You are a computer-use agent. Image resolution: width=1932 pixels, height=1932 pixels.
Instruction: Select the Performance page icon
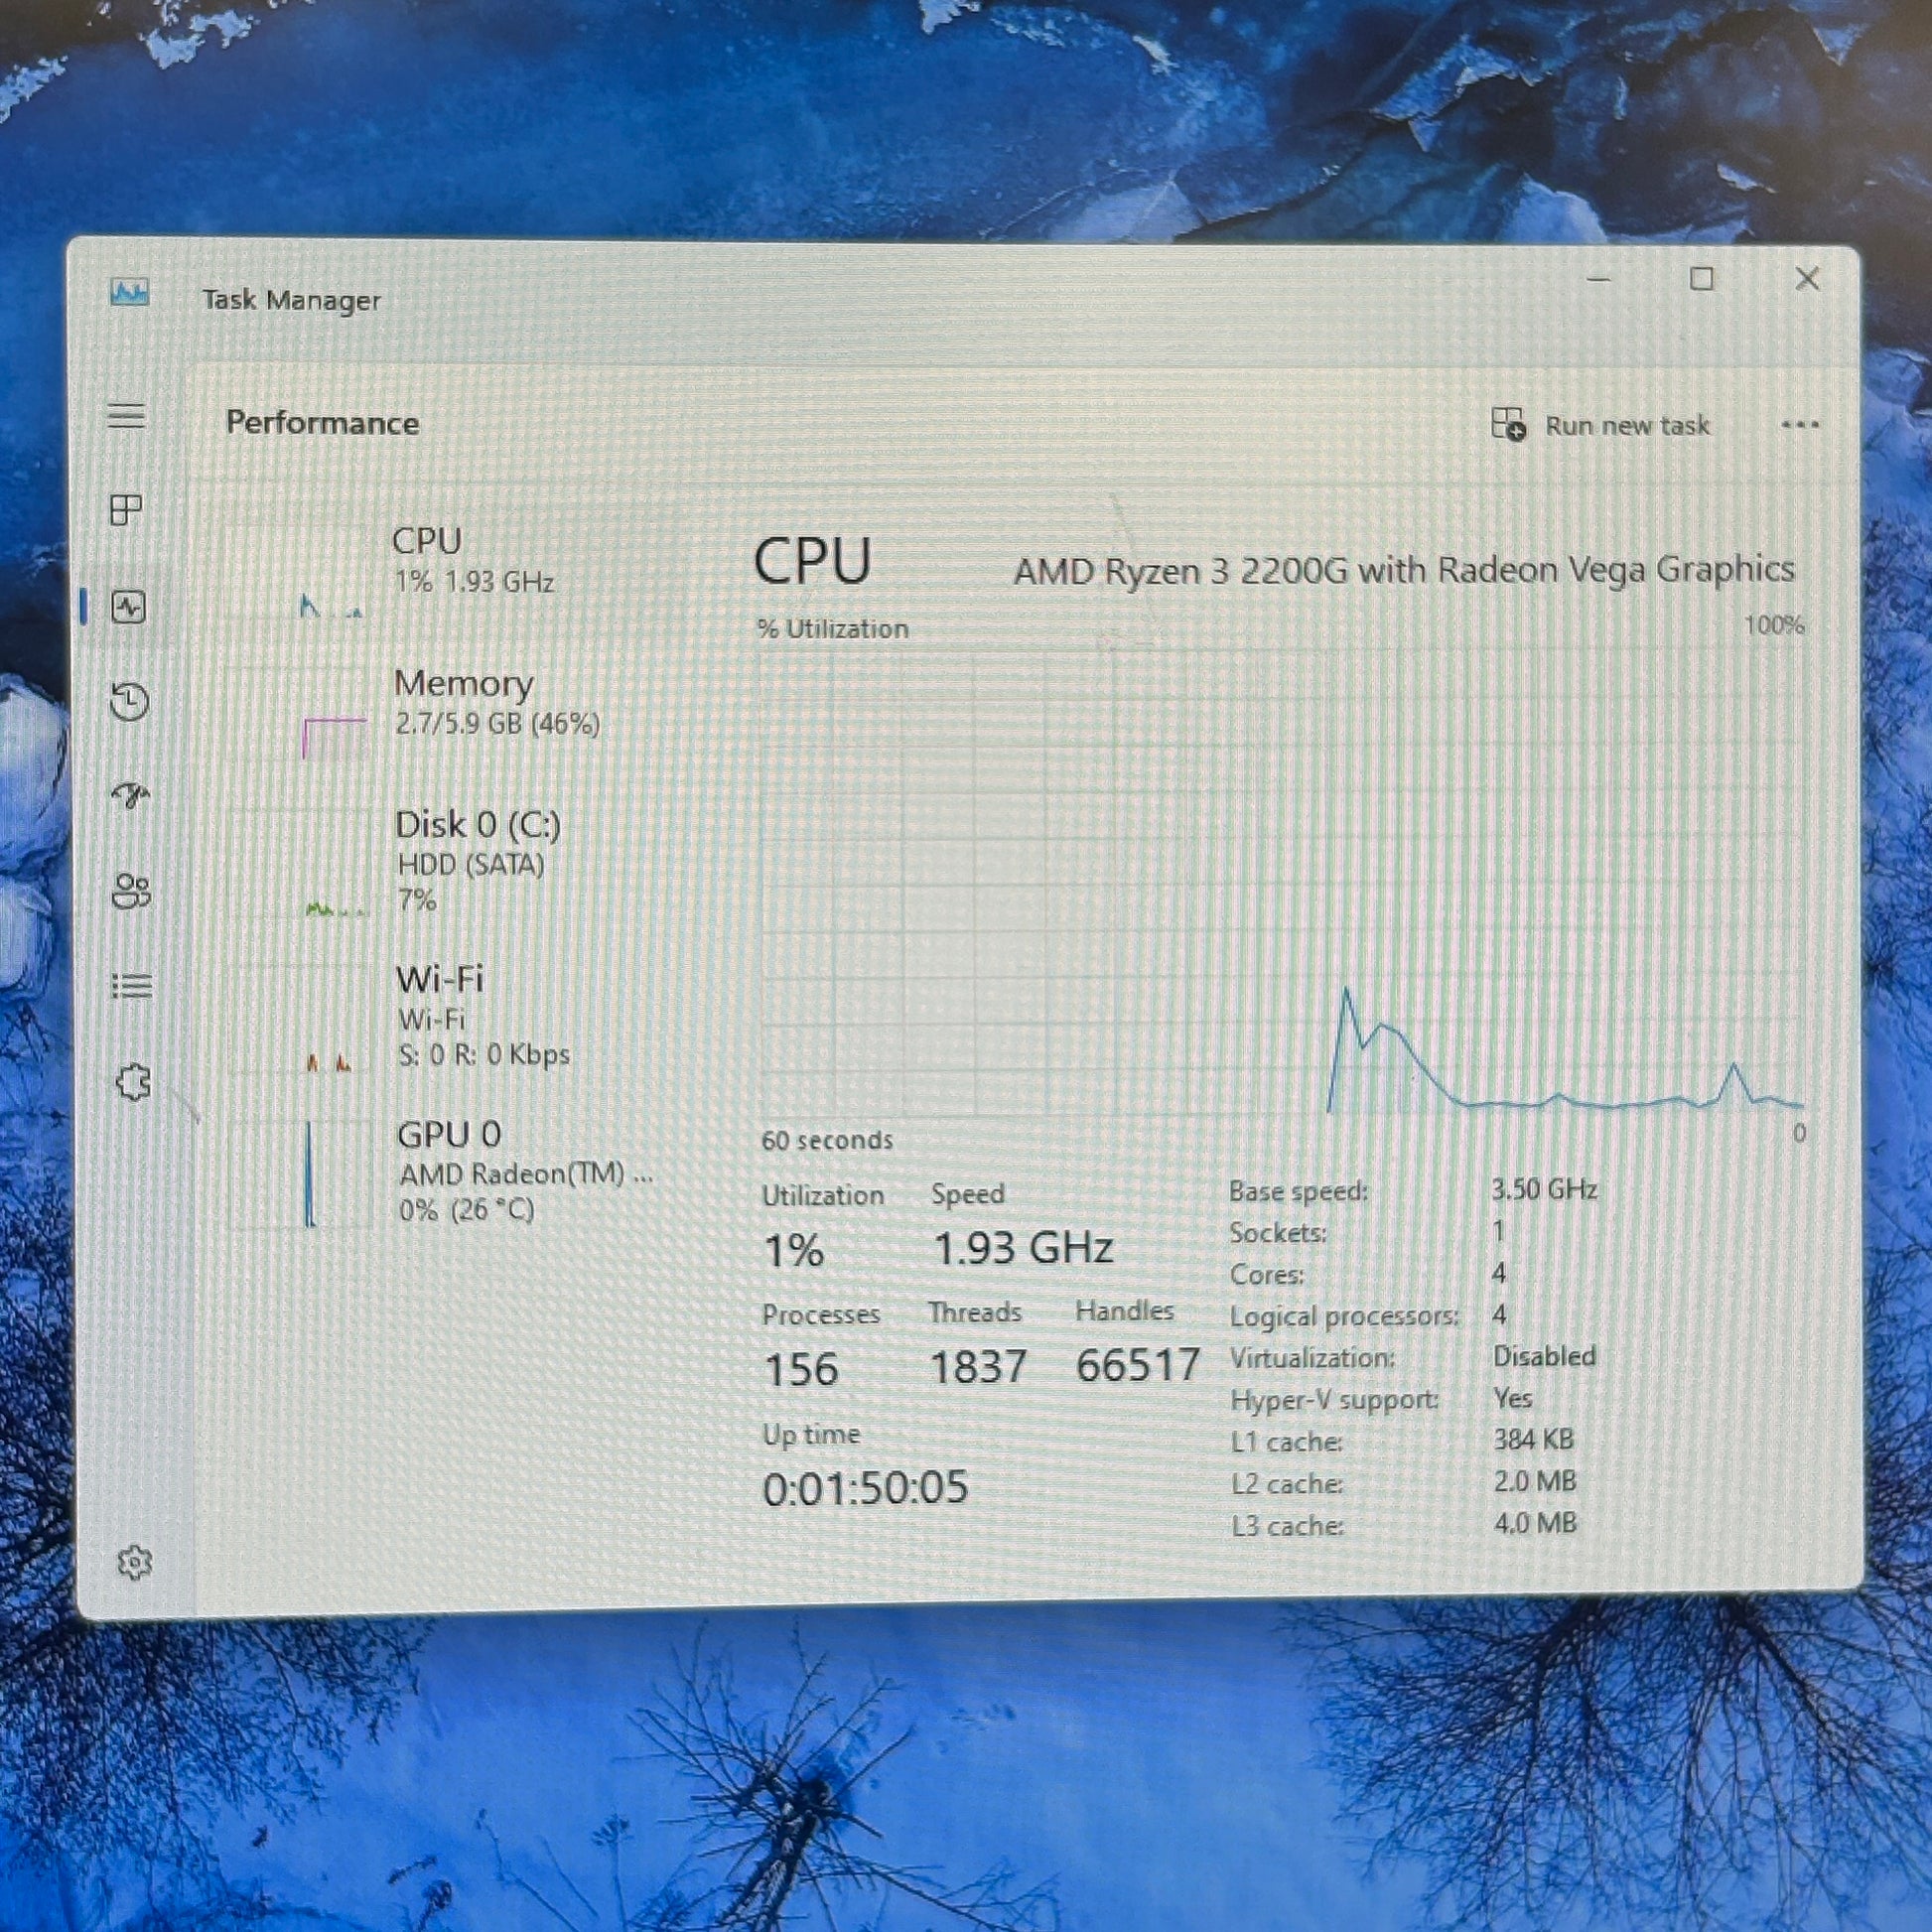click(129, 607)
